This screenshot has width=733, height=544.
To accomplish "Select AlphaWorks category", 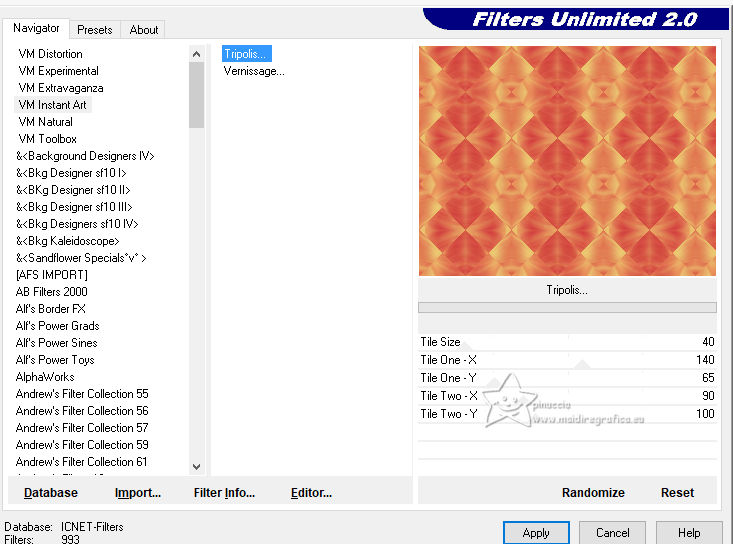I will click(45, 377).
